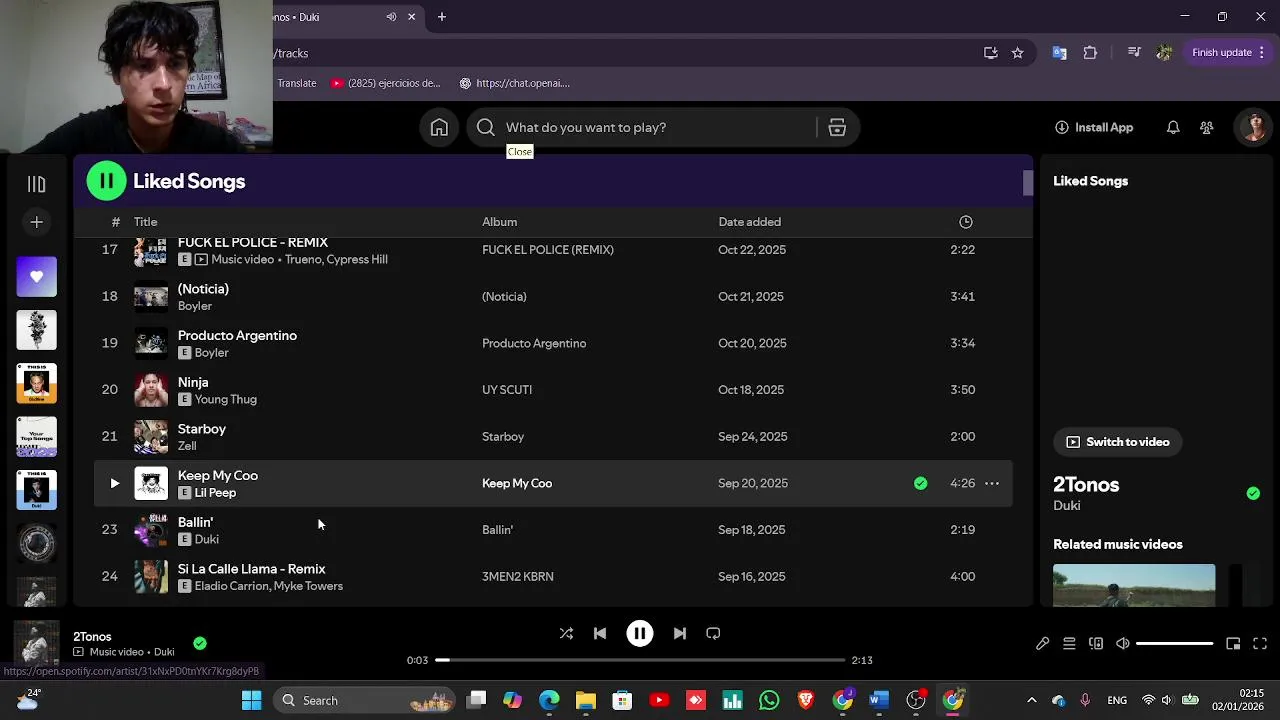Open Lyrics microphone icon
Image resolution: width=1280 pixels, height=720 pixels.
point(1042,644)
